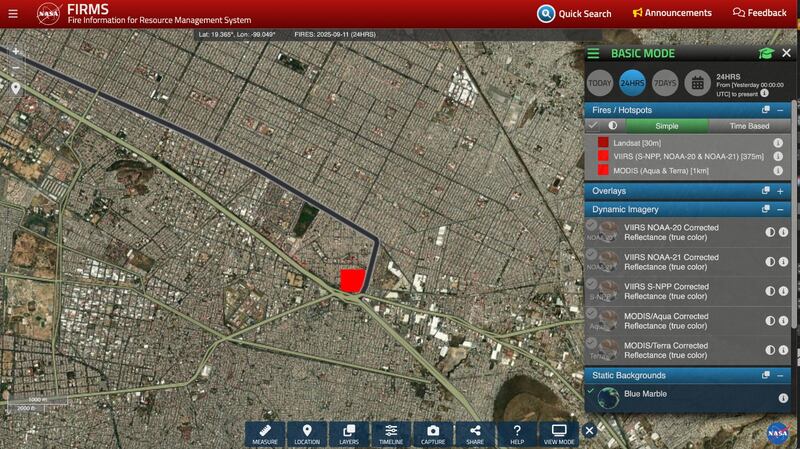Image resolution: width=800 pixels, height=449 pixels.
Task: Switch to Simple fire display
Action: (666, 126)
